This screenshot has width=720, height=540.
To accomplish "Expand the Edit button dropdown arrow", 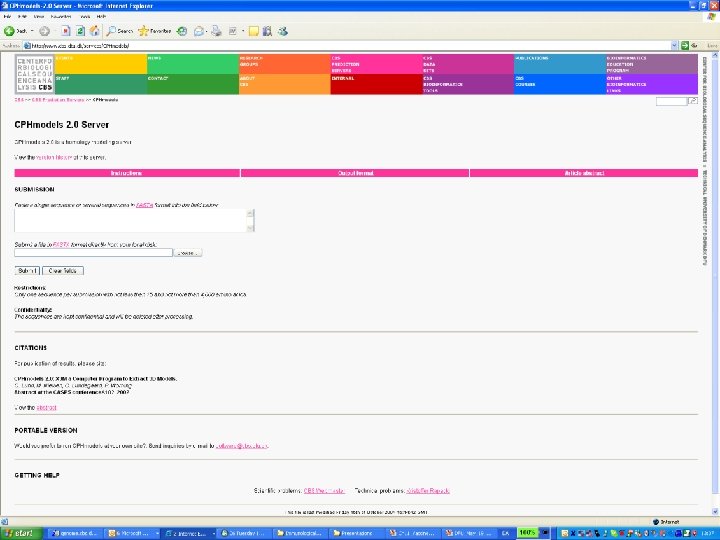I will point(243,31).
